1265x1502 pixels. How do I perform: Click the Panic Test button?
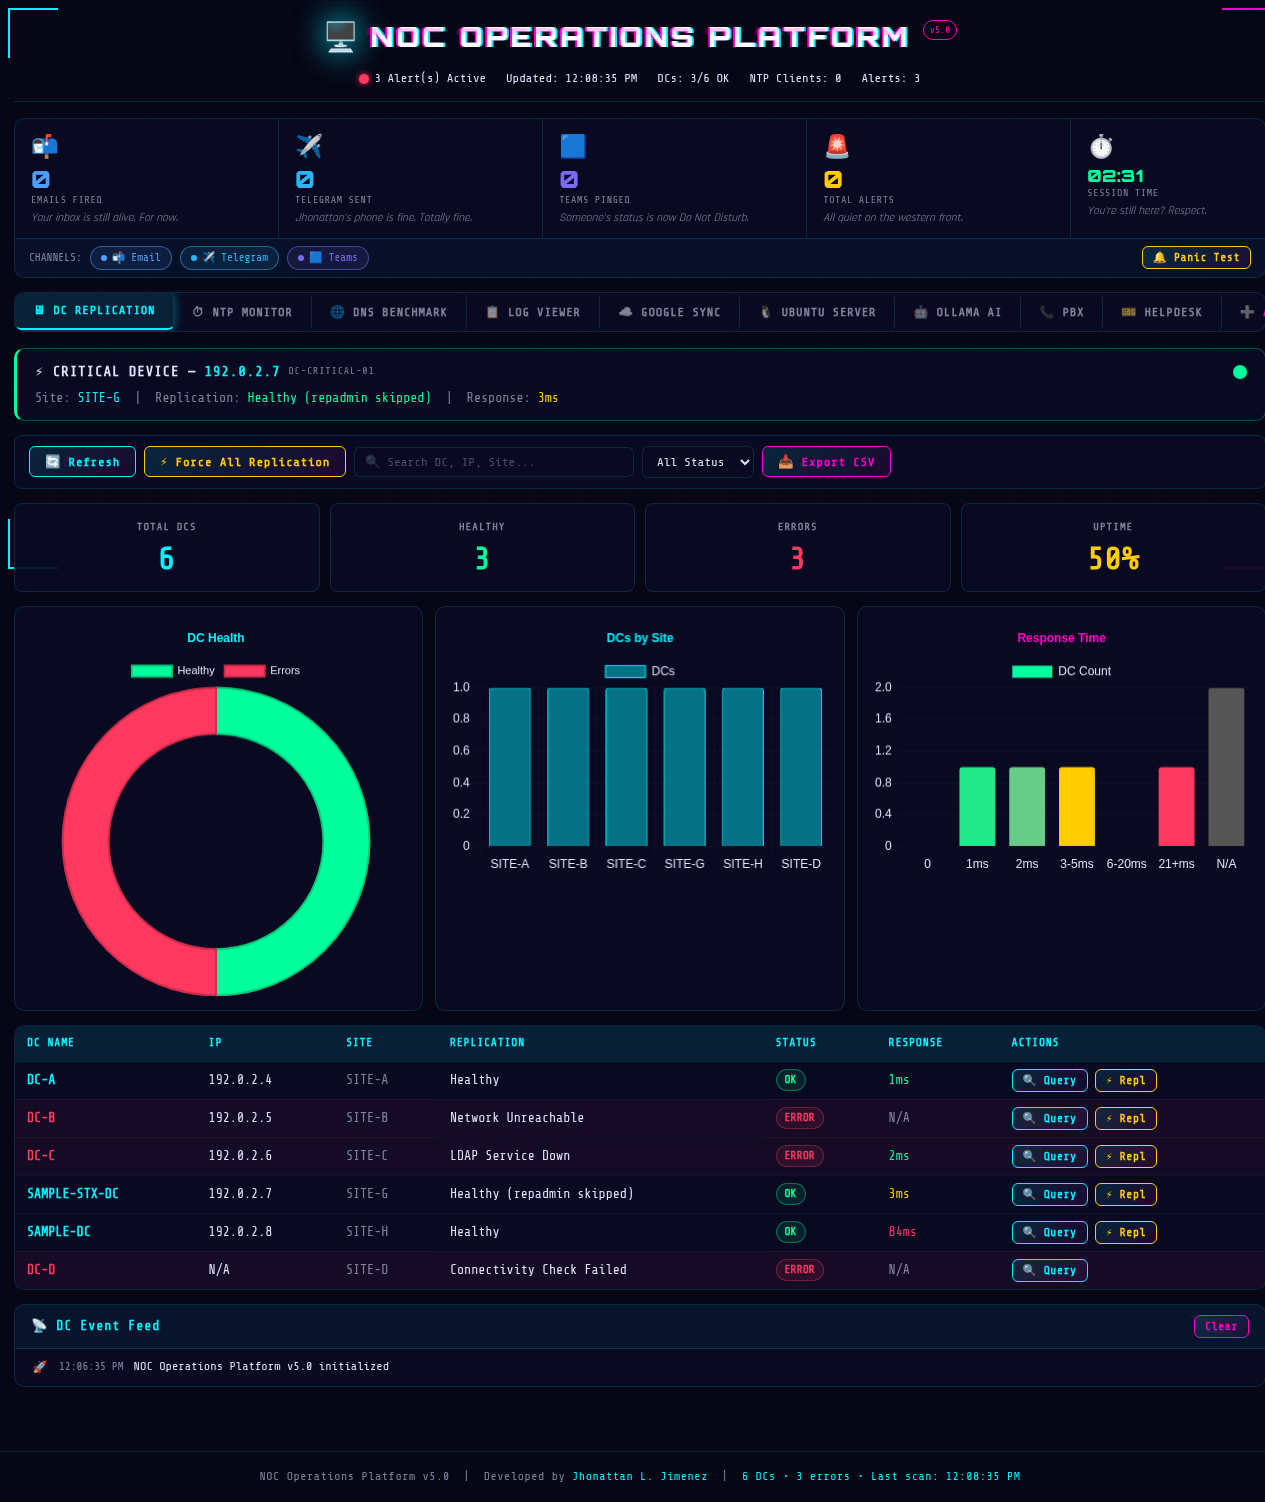pyautogui.click(x=1196, y=257)
